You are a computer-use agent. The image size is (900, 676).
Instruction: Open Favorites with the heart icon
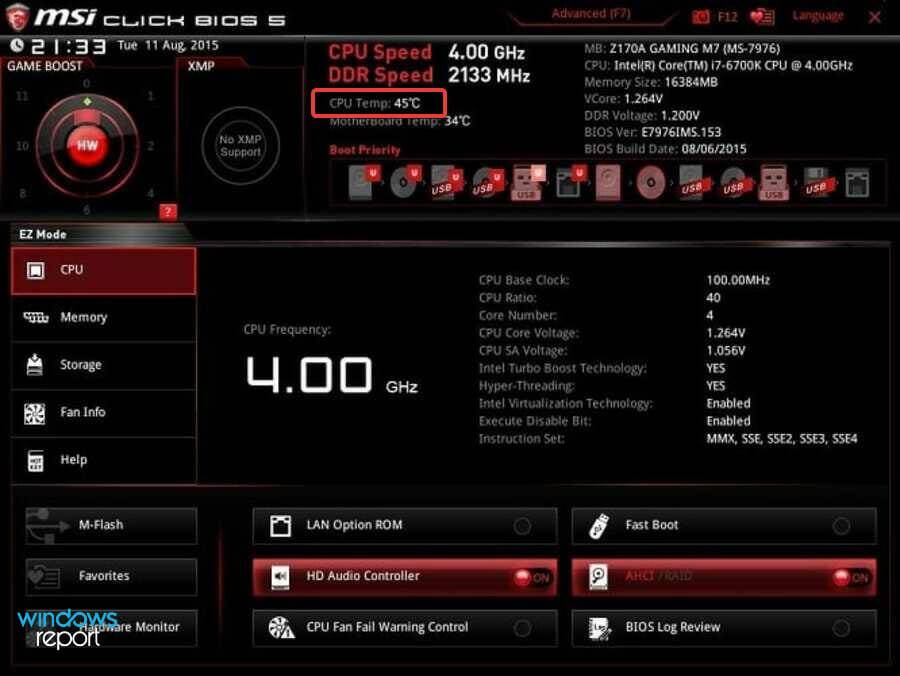pos(110,576)
